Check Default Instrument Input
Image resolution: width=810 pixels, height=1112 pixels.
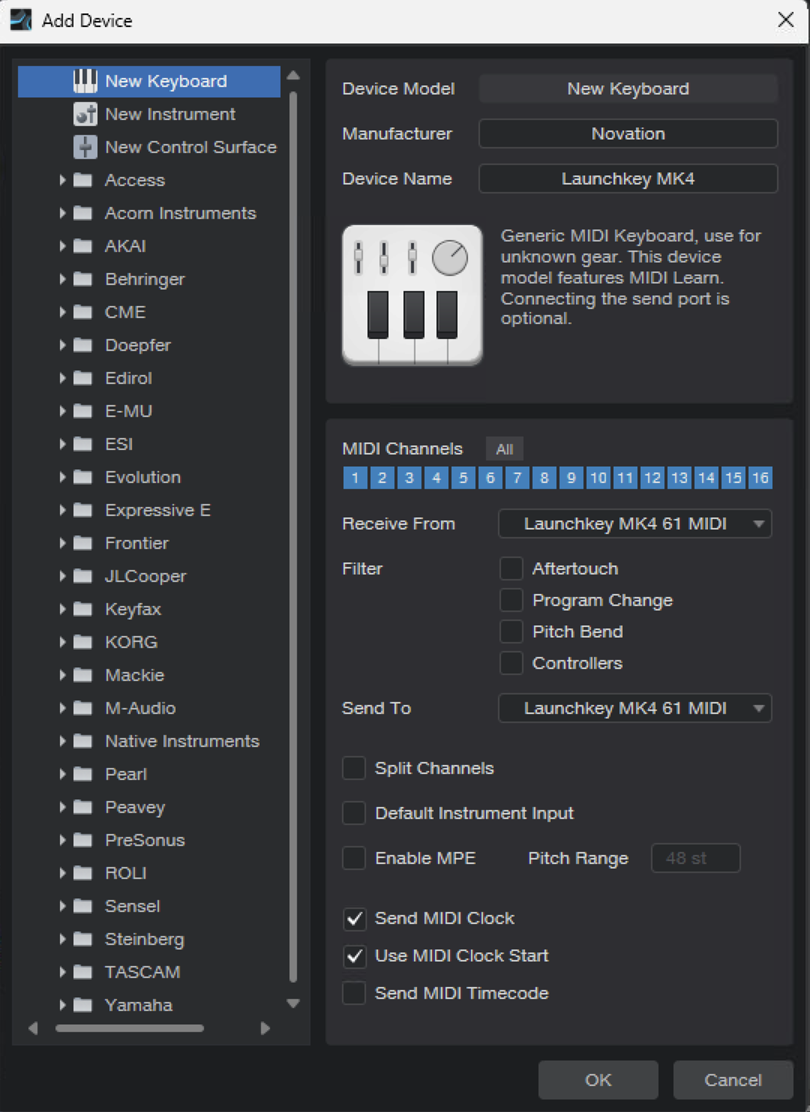click(354, 813)
